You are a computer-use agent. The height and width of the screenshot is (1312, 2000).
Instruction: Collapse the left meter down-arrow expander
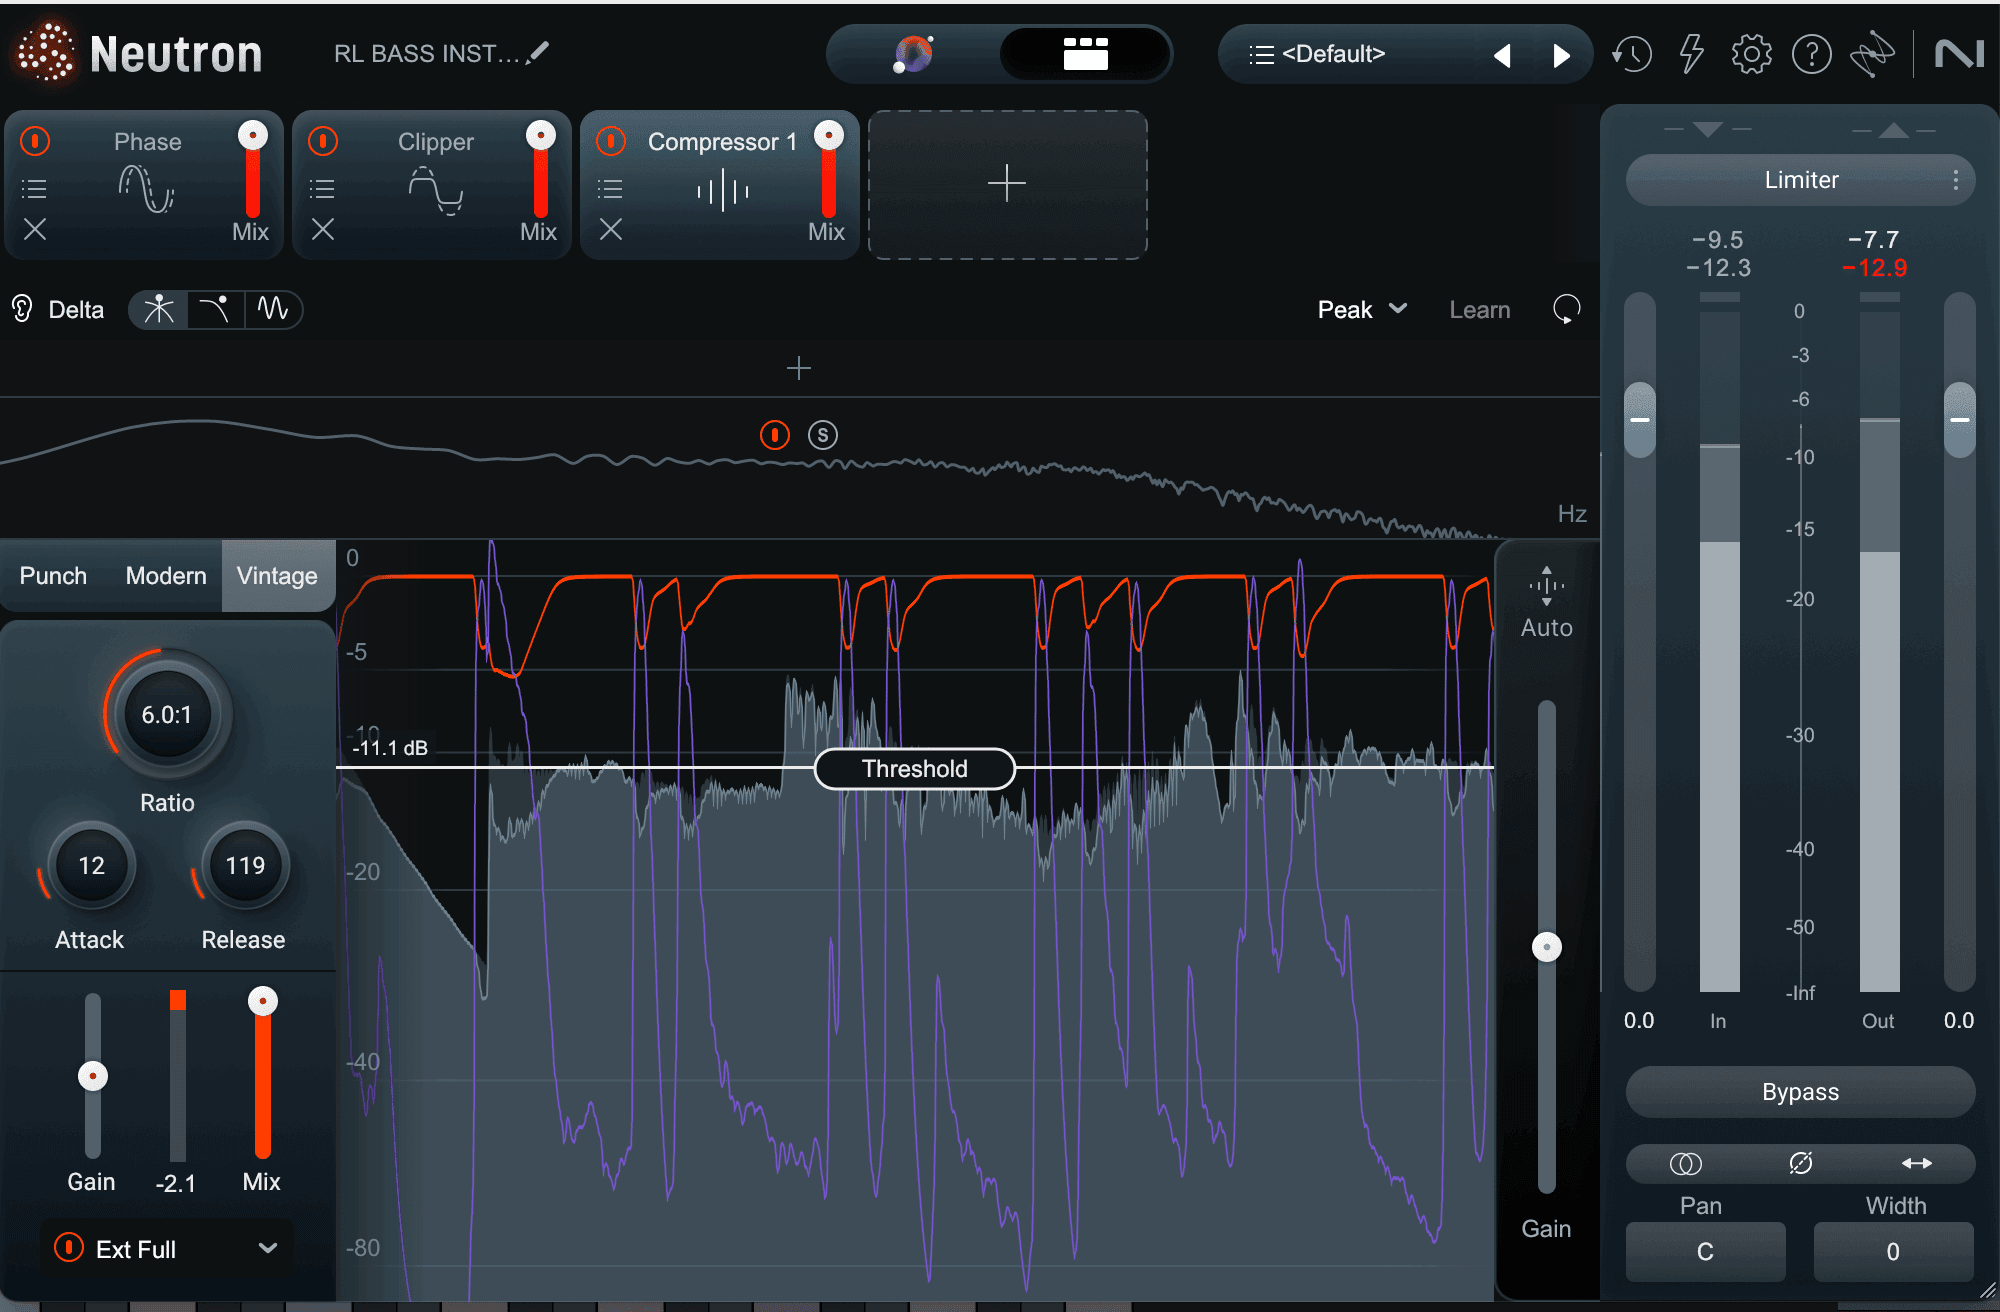tap(1707, 130)
